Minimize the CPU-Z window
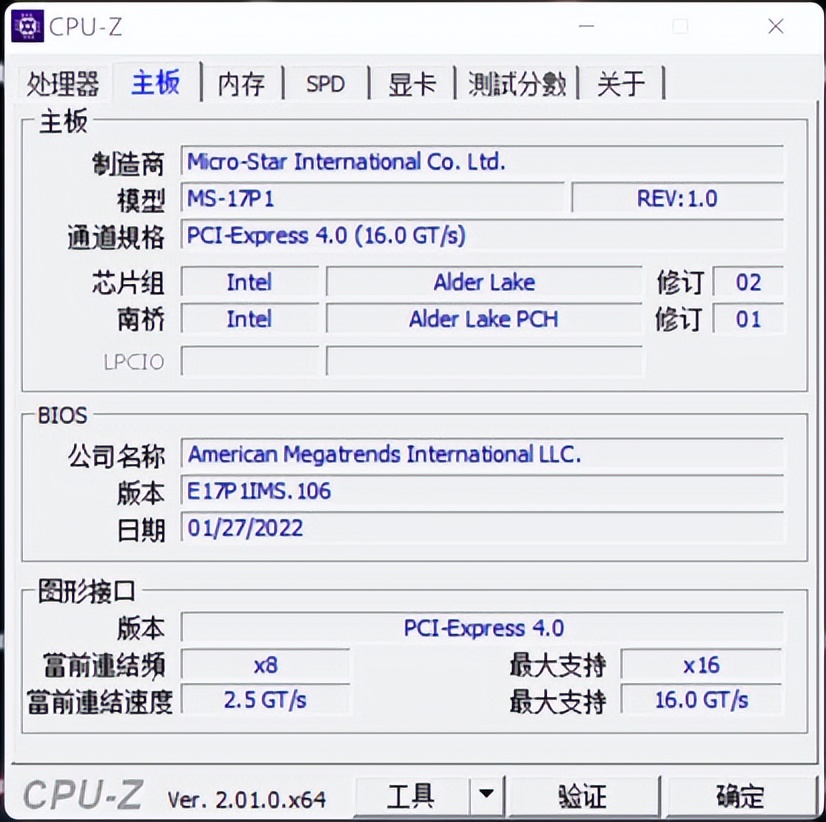This screenshot has height=822, width=826. point(586,26)
